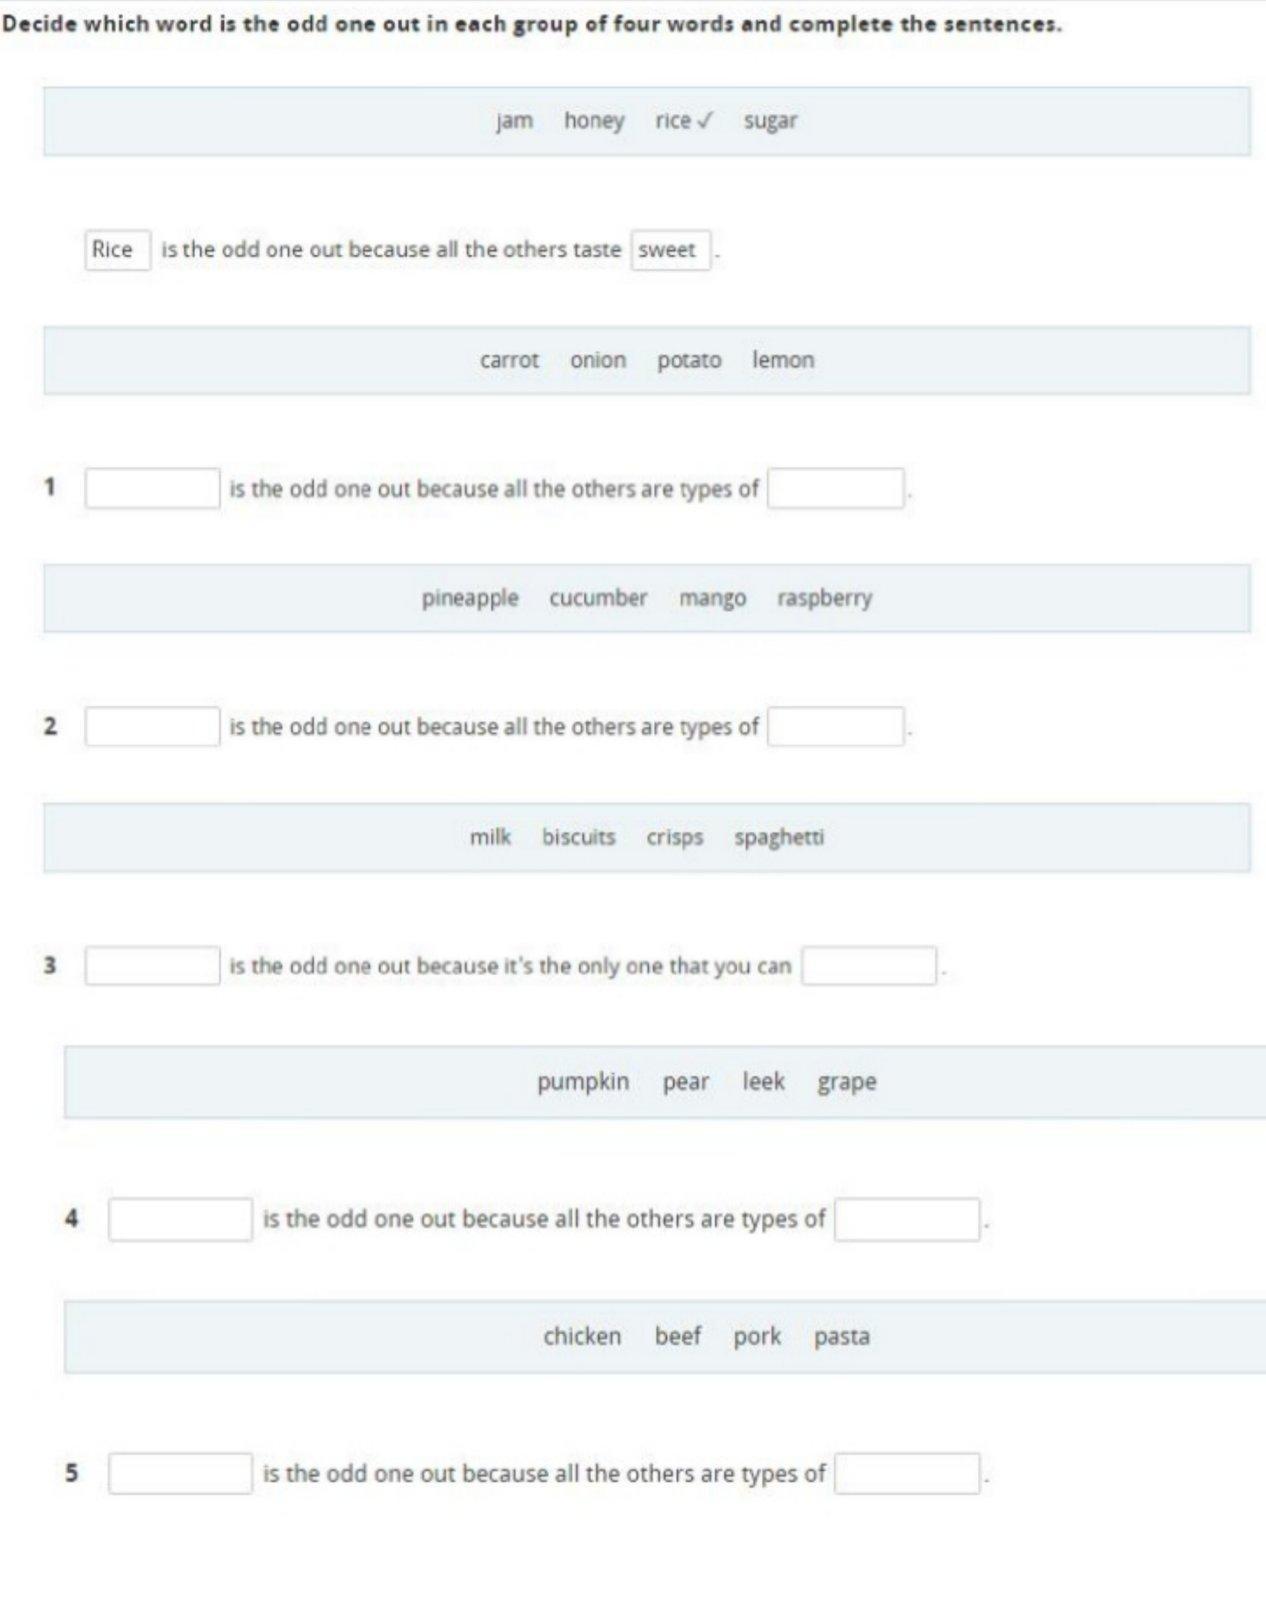Click the first blank field in sentence 1
This screenshot has height=1600, width=1266.
[x=152, y=488]
